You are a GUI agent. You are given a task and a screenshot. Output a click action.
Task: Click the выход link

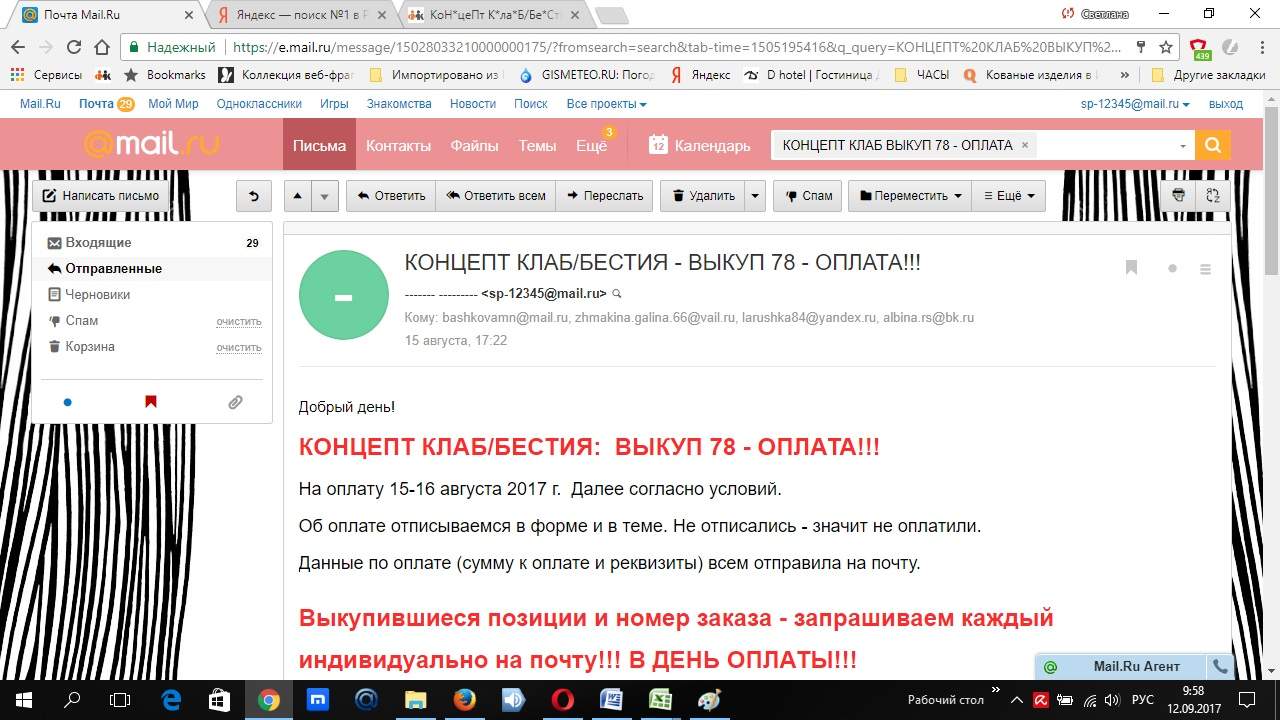pos(1226,104)
